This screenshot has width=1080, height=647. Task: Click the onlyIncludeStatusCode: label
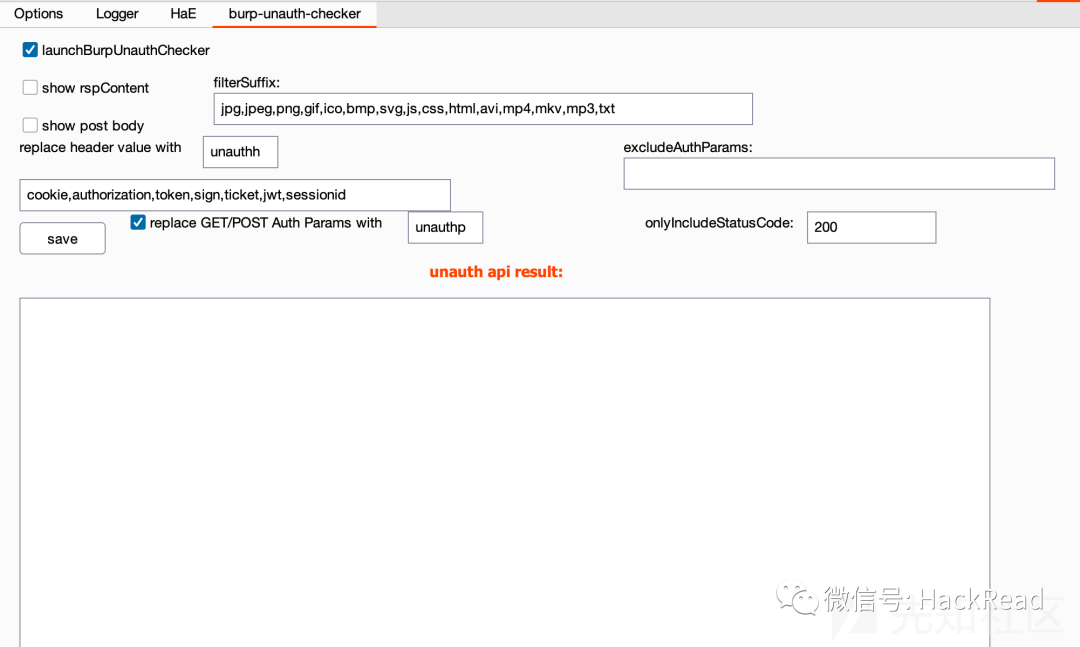coord(719,223)
